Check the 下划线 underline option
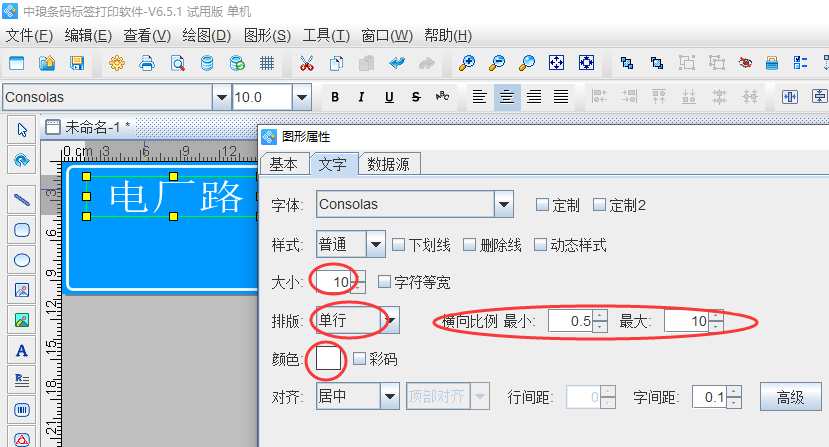The image size is (829, 447). click(x=399, y=244)
